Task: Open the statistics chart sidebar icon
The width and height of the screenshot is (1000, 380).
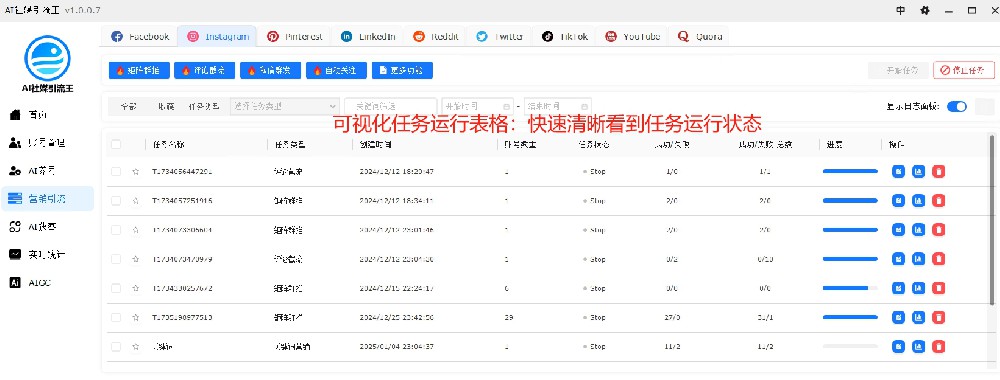Action: [15, 254]
